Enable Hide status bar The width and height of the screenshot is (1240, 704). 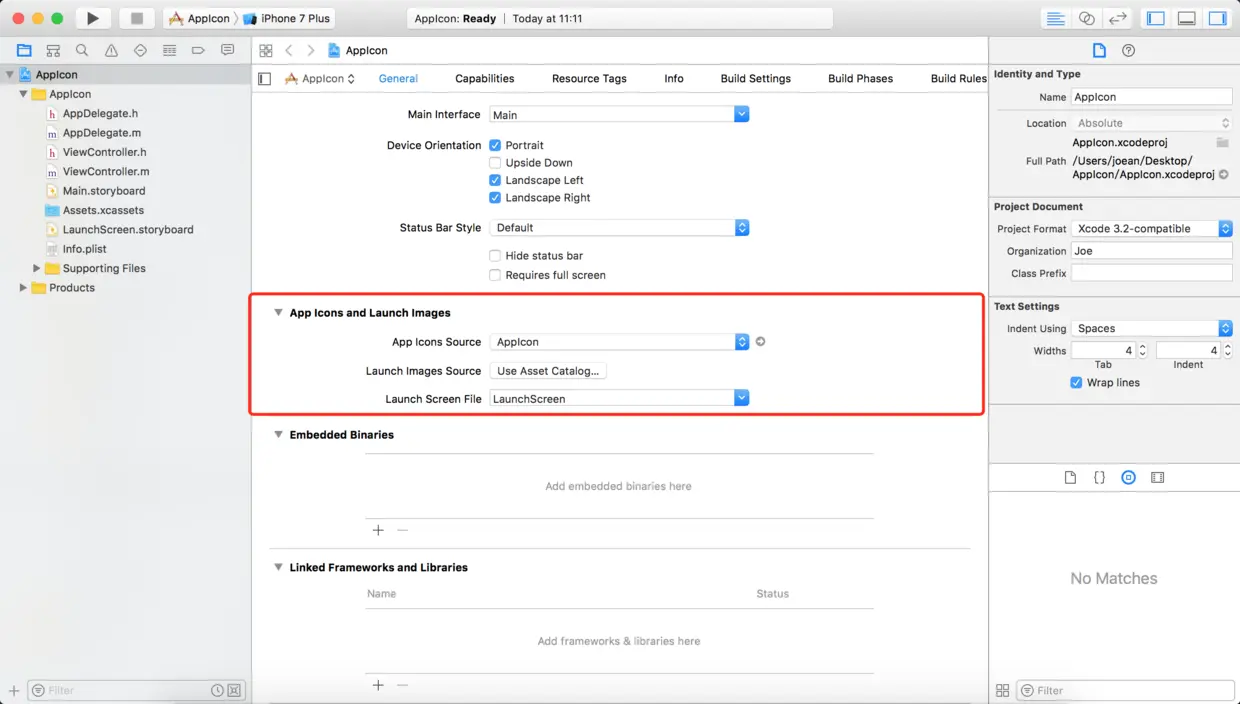click(x=495, y=256)
